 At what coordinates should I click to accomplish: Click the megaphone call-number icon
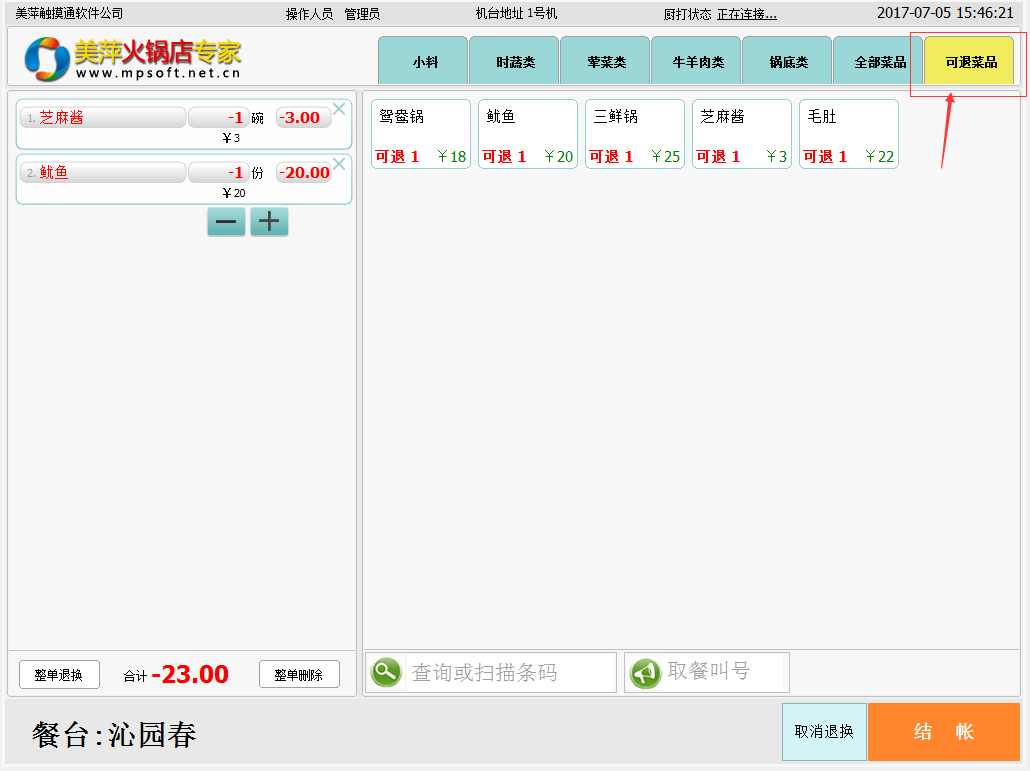[x=646, y=672]
